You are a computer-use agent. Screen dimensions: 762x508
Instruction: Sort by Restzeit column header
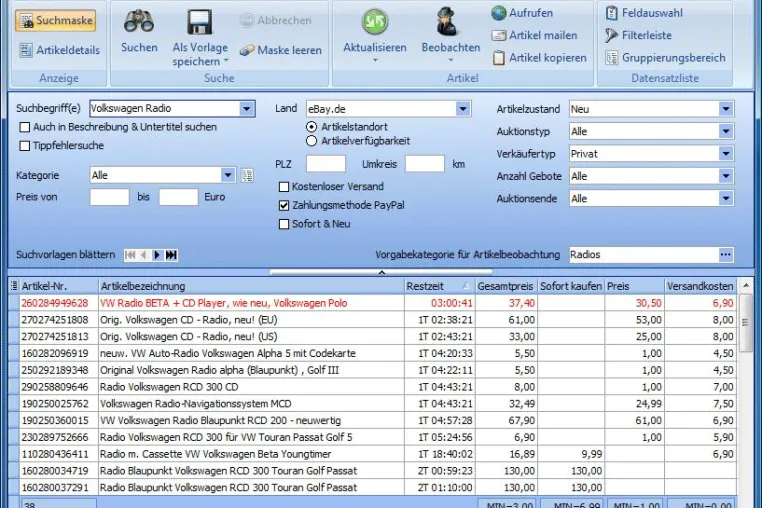click(x=439, y=286)
